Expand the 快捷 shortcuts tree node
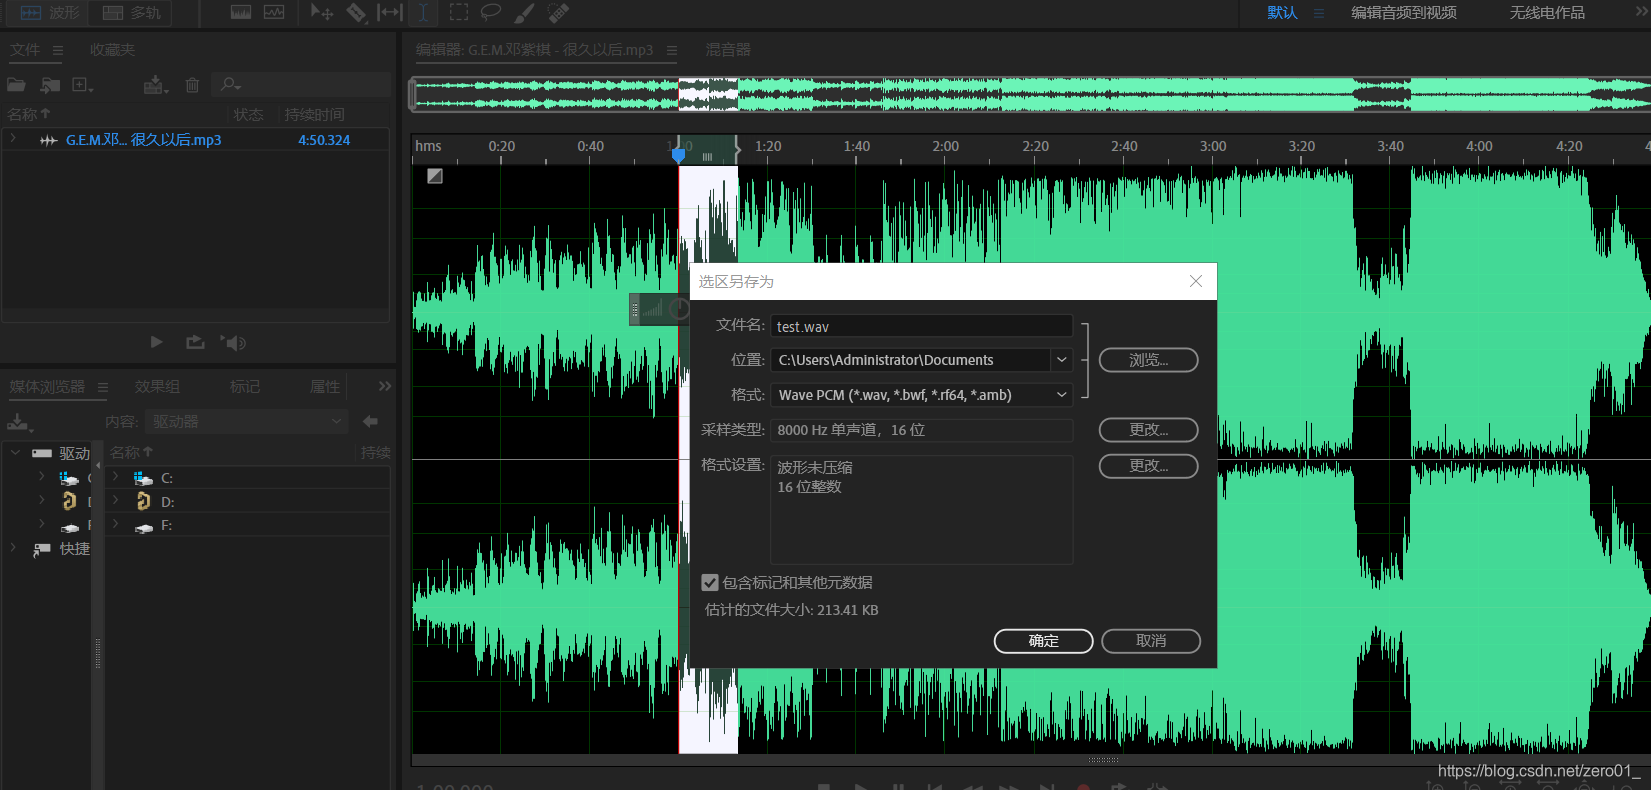This screenshot has width=1651, height=790. (13, 548)
